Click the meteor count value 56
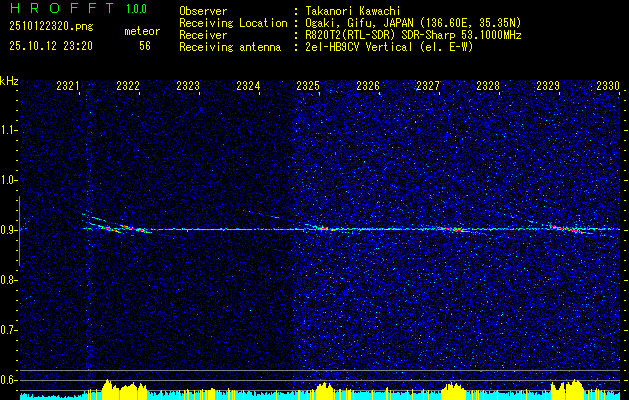The image size is (629, 400). (x=145, y=46)
